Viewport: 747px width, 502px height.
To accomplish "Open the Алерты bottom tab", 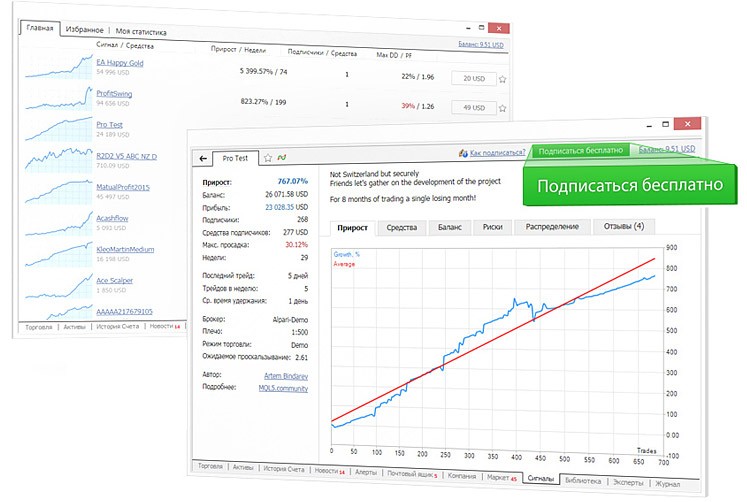I will point(366,472).
